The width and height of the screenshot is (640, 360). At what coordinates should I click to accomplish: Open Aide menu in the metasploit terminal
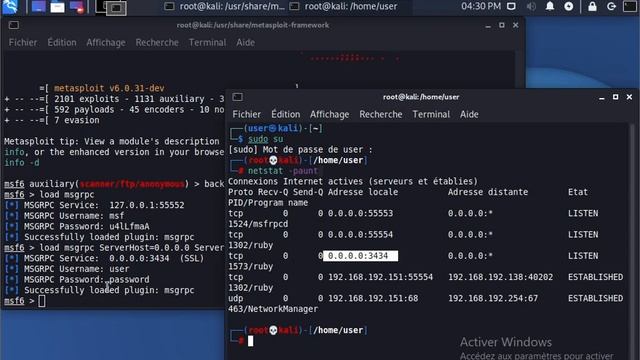click(x=245, y=42)
